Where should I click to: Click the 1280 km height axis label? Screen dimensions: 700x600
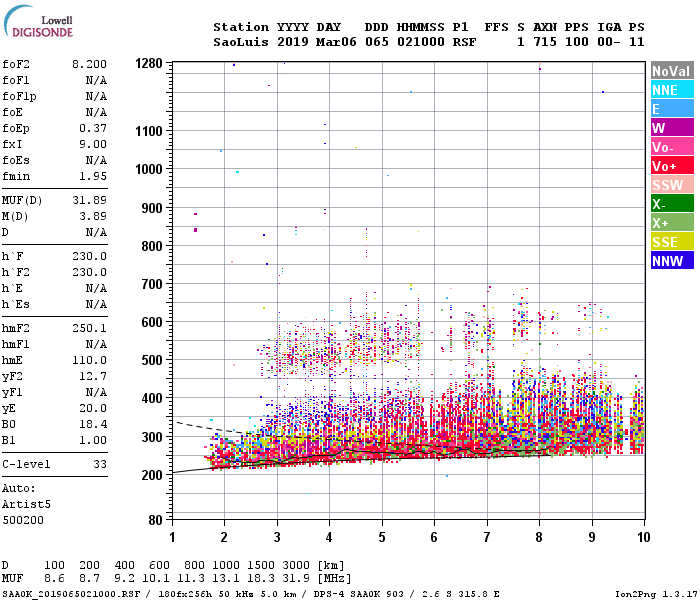(x=149, y=63)
